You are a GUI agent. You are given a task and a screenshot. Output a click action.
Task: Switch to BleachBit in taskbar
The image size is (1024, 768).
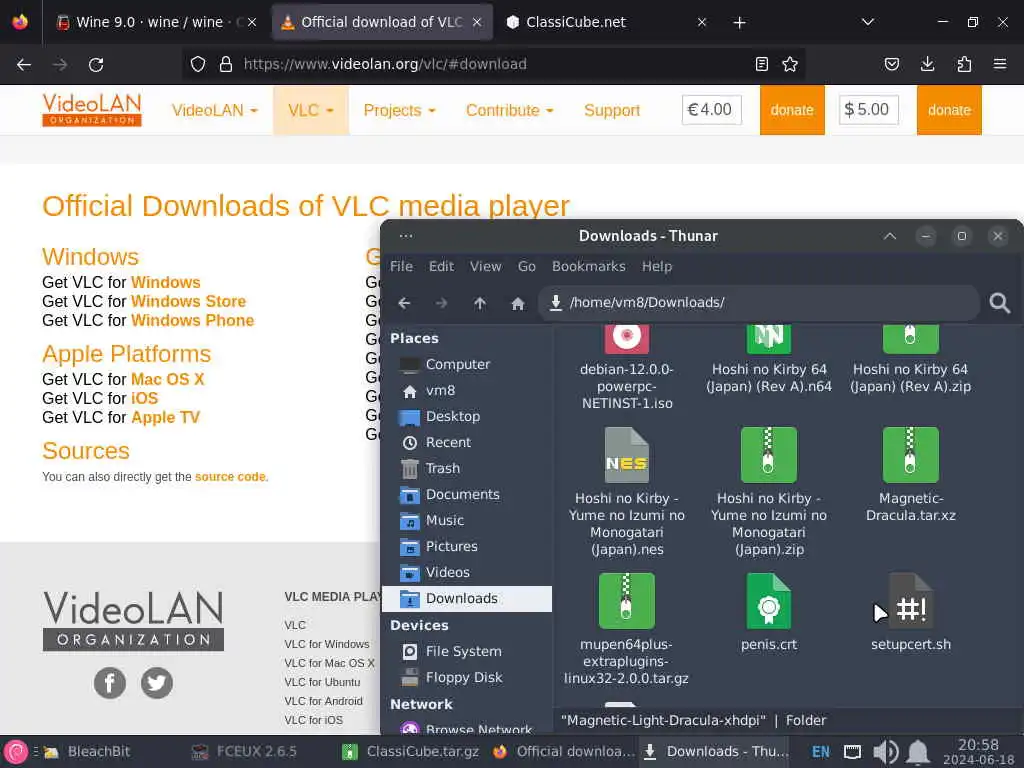[x=88, y=752]
